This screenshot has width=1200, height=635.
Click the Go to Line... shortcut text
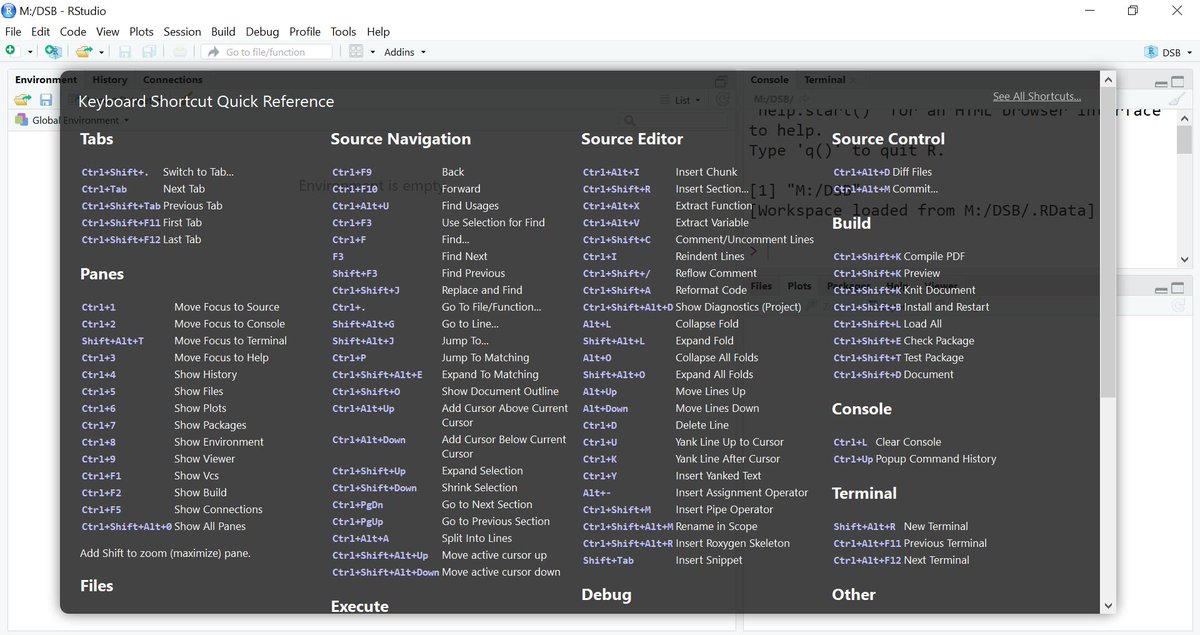[470, 324]
